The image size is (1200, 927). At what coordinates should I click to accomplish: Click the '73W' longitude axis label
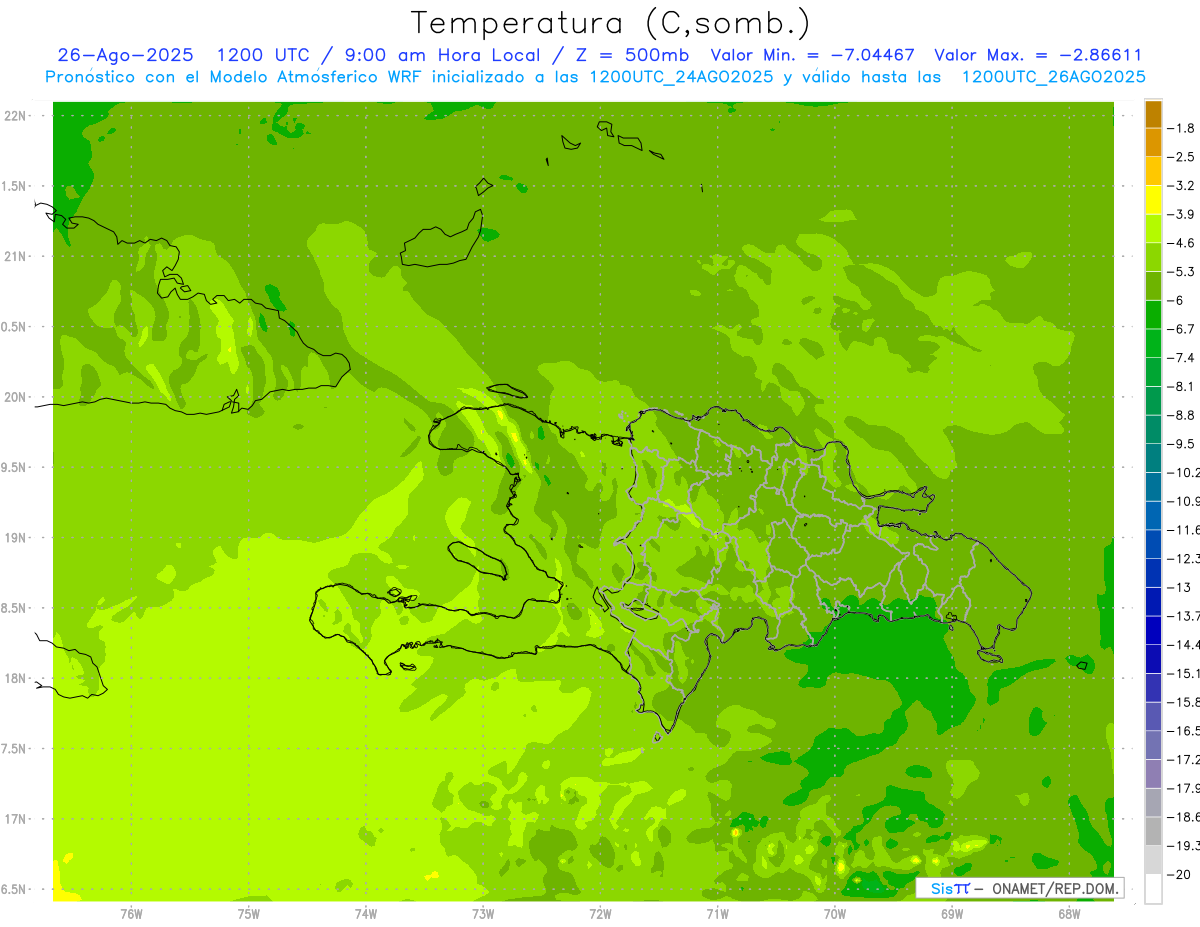coord(483,913)
